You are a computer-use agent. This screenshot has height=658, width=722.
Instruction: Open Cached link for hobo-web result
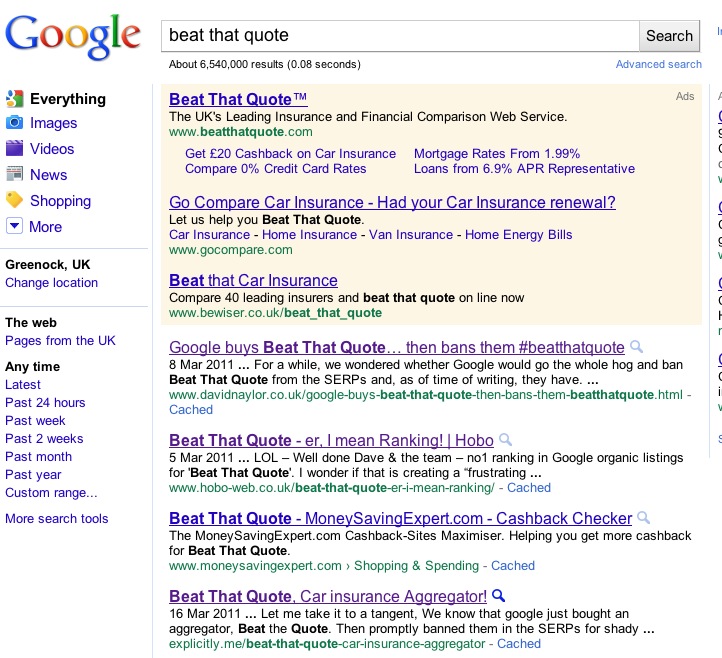[529, 488]
